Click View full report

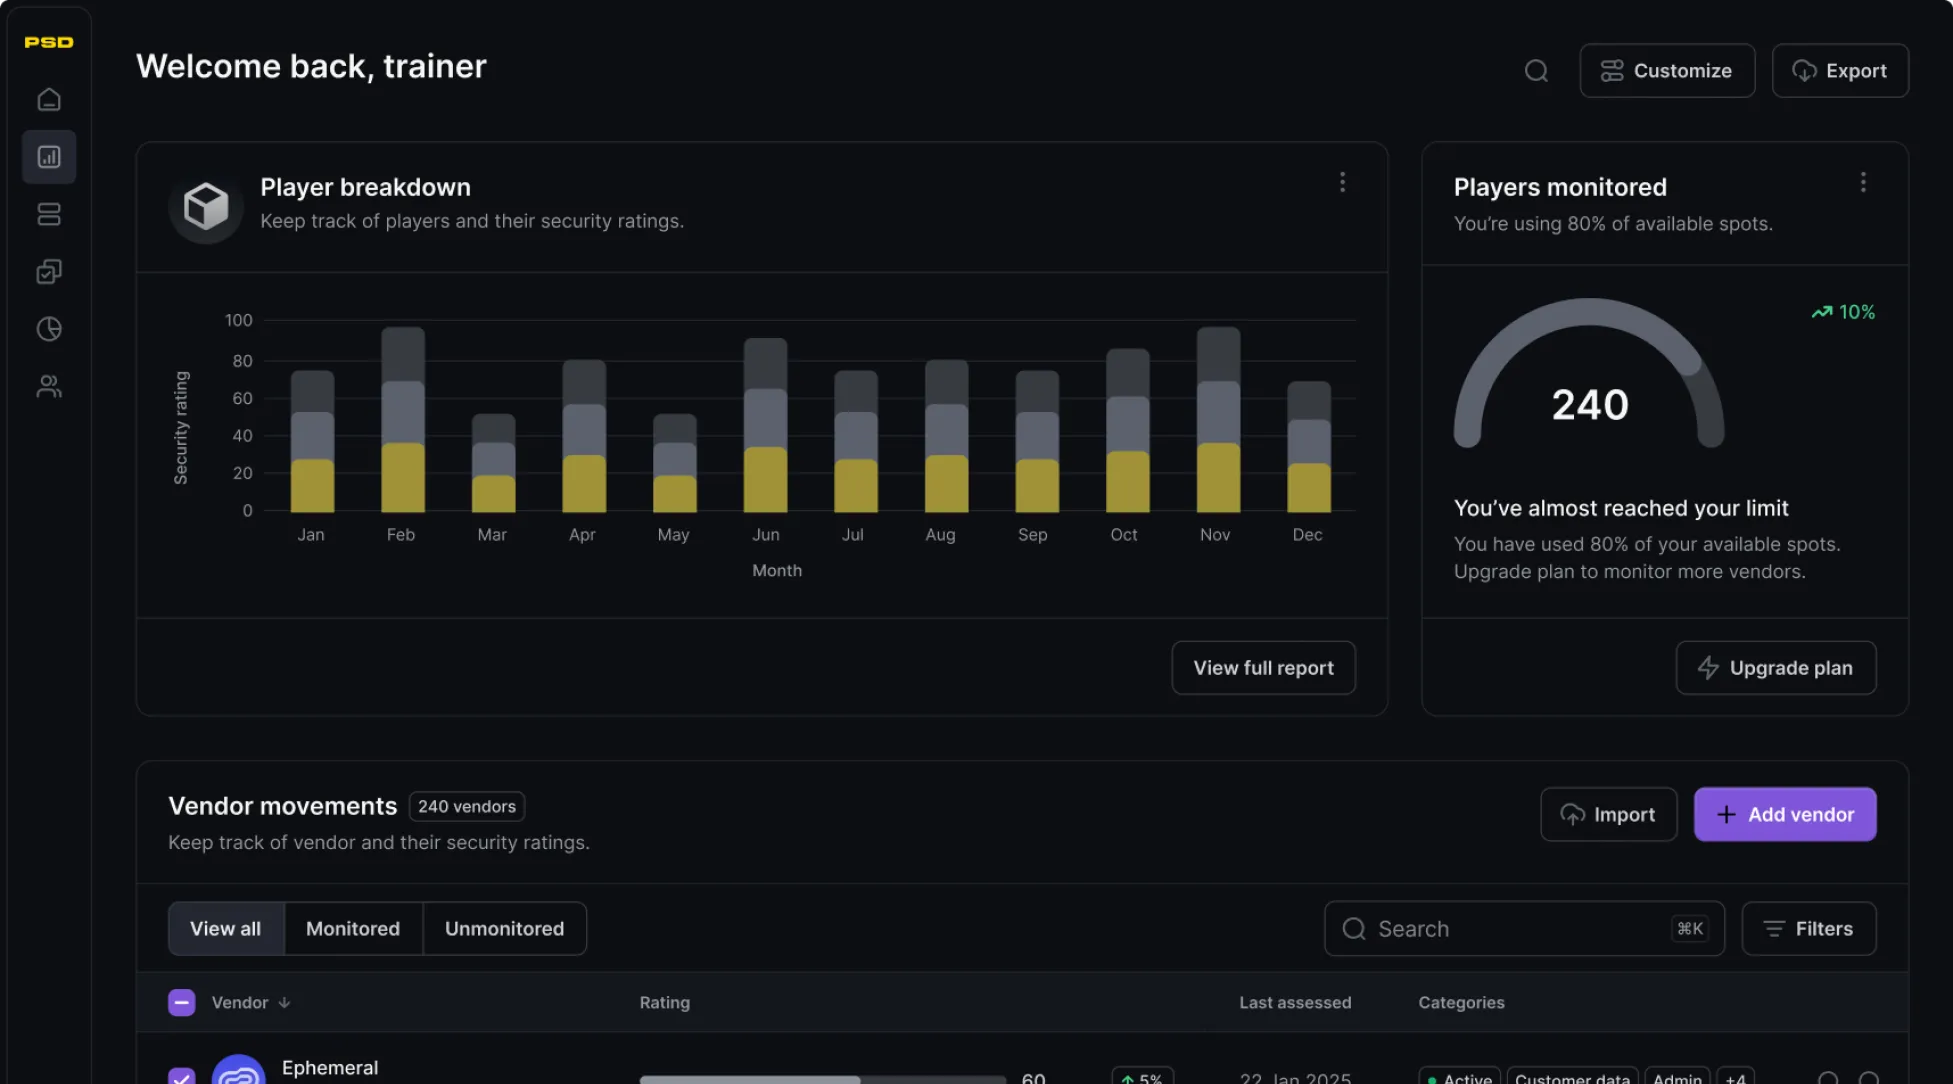[1263, 667]
